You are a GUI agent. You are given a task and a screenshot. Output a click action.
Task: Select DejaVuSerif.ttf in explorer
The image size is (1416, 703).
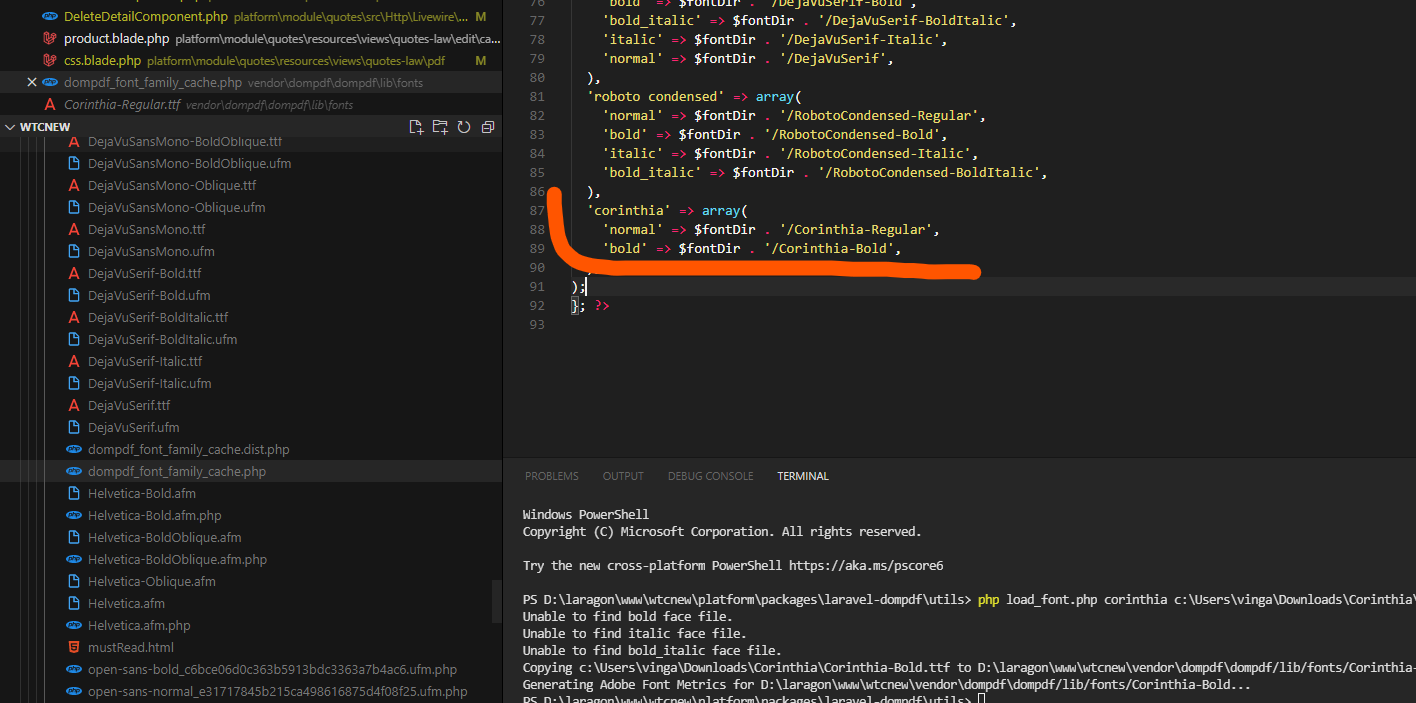[129, 405]
